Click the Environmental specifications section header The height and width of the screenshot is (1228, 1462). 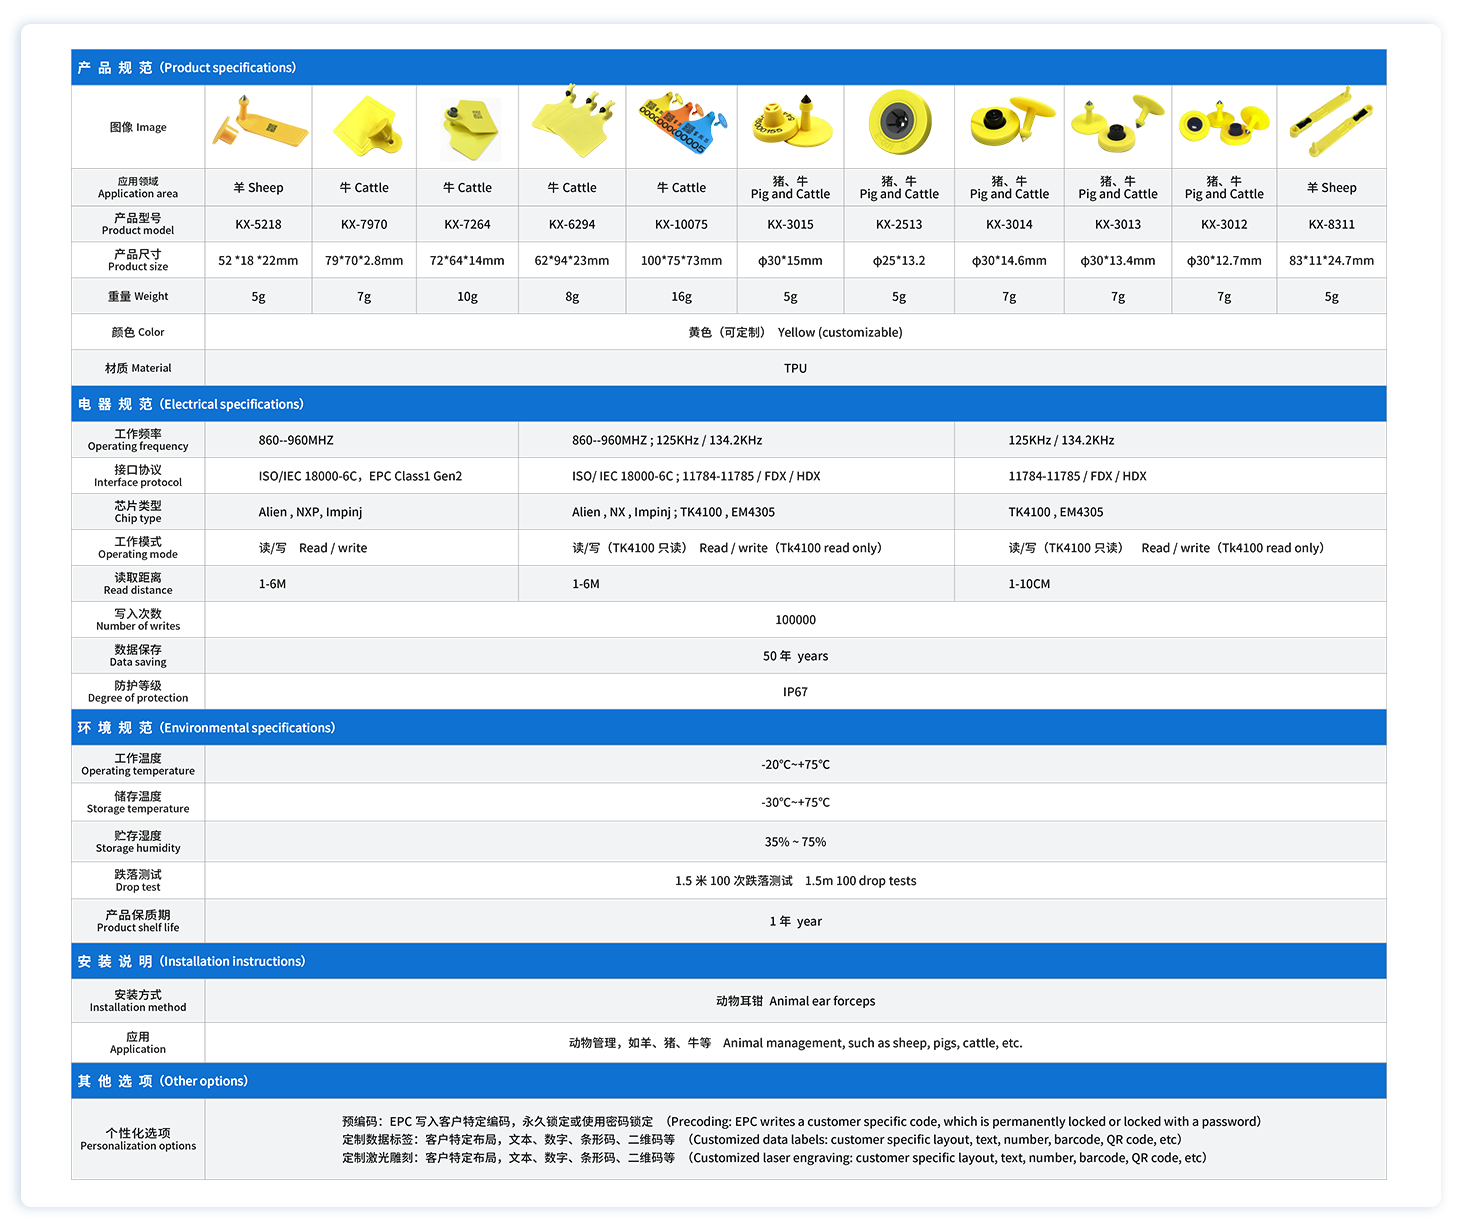(206, 728)
